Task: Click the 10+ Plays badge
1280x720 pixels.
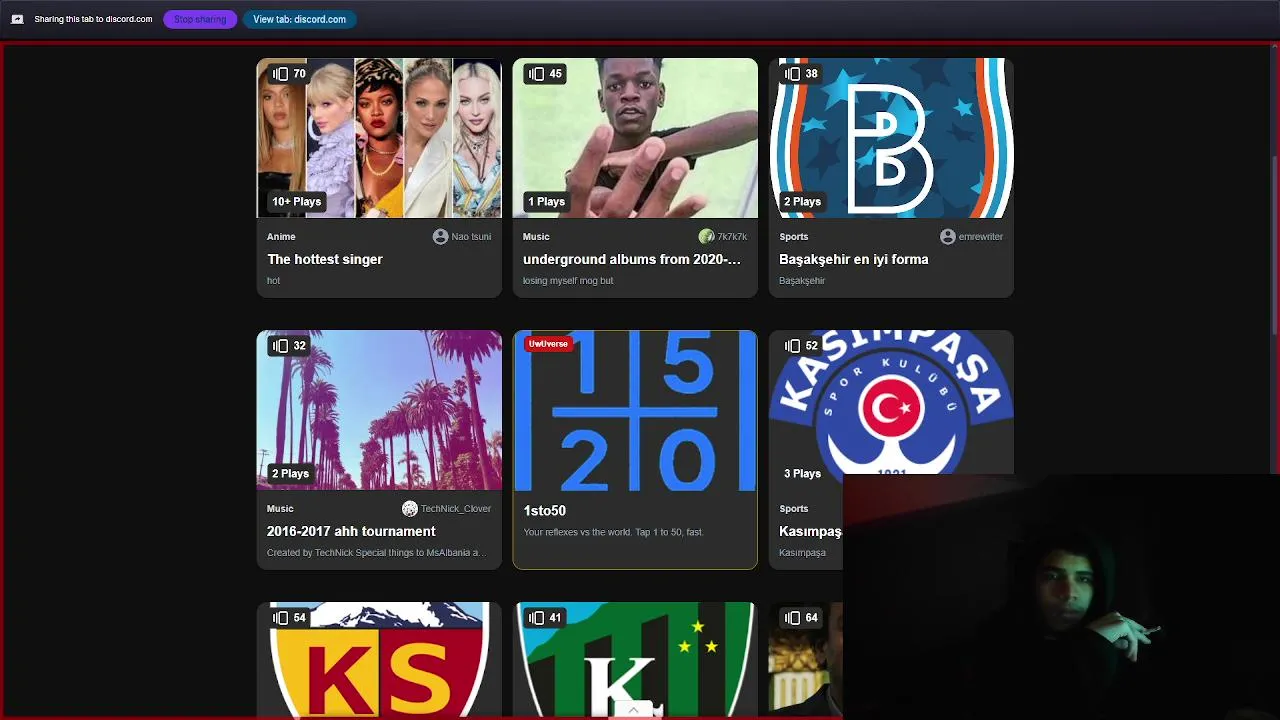Action: tap(297, 201)
